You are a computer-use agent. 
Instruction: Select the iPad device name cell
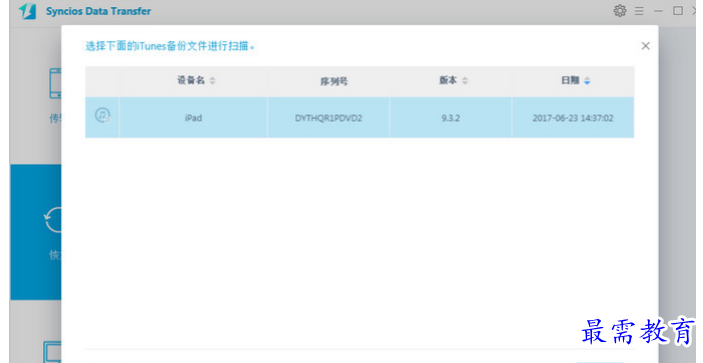tap(193, 118)
